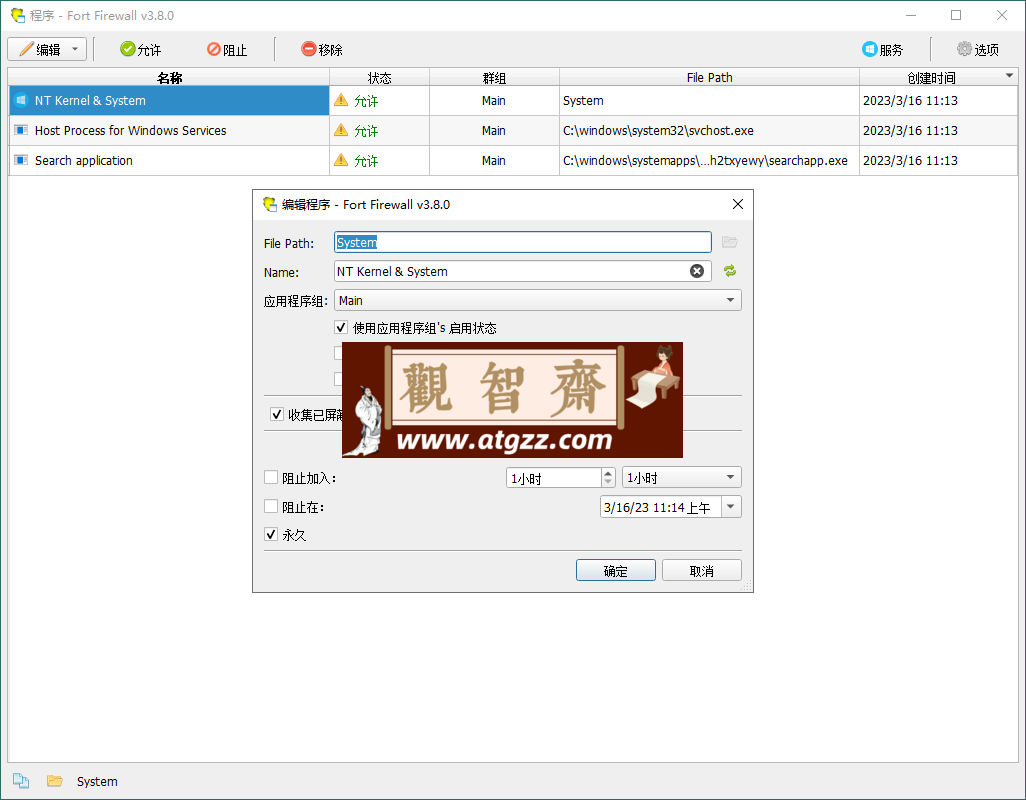Click the 编辑程序 dialog title icon
Viewport: 1026px width, 800px height.
270,204
